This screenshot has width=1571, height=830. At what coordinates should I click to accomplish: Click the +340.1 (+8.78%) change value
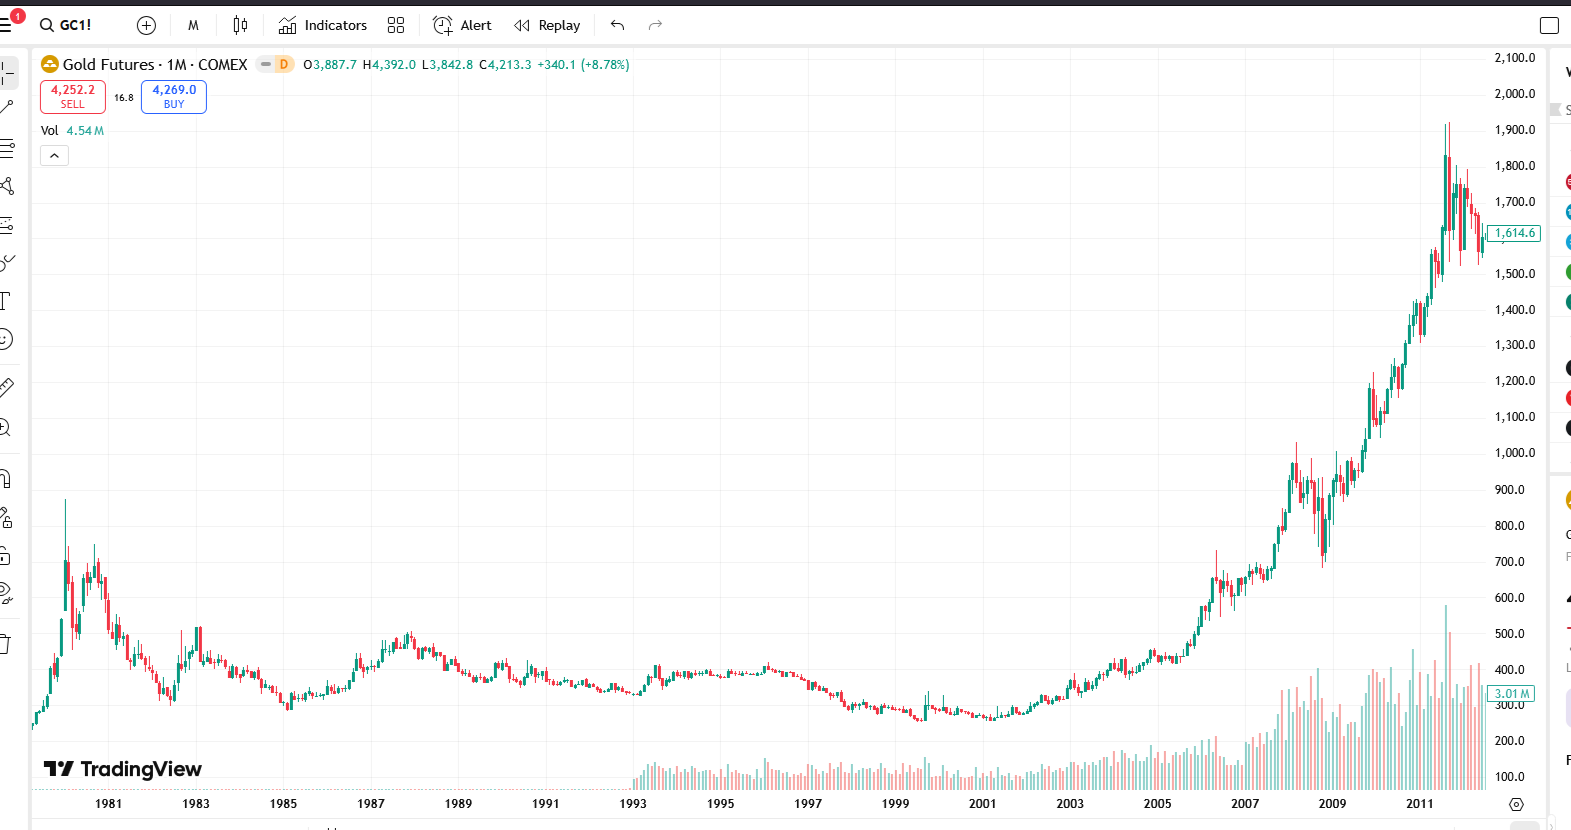pyautogui.click(x=584, y=65)
